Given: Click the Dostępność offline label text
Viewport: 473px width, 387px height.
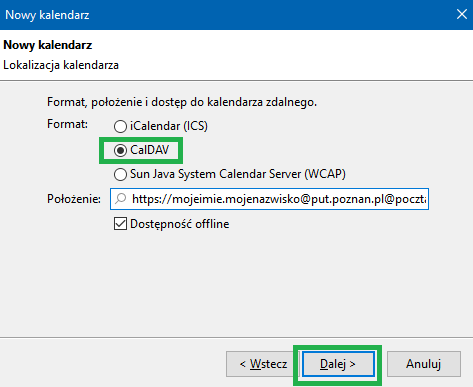Looking at the screenshot, I should (180, 224).
